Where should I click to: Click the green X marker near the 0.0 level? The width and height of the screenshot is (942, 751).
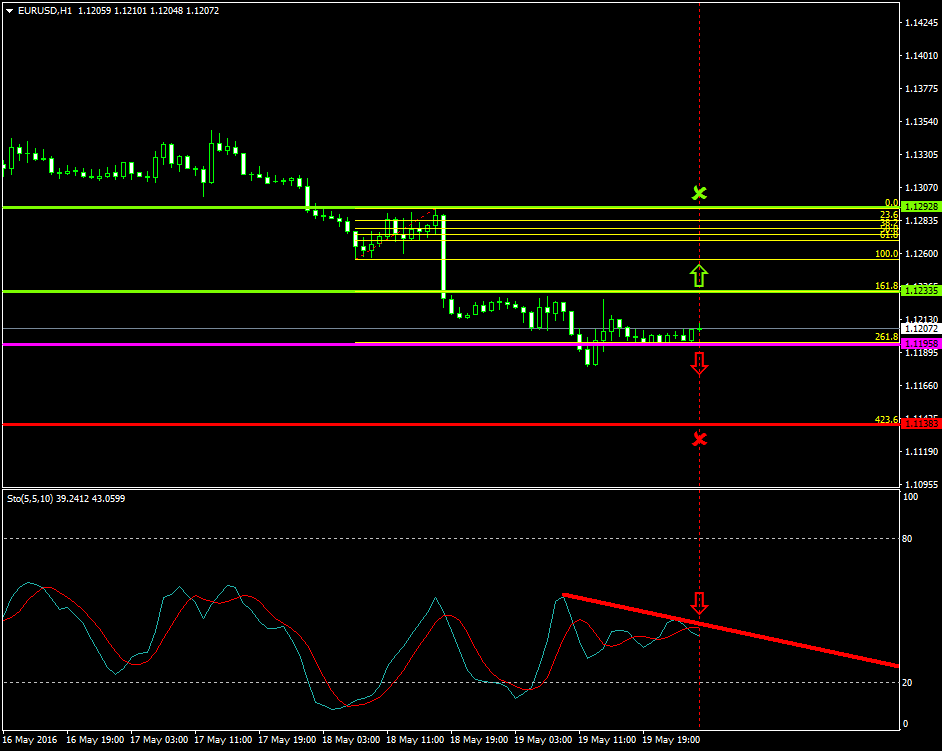pyautogui.click(x=699, y=194)
